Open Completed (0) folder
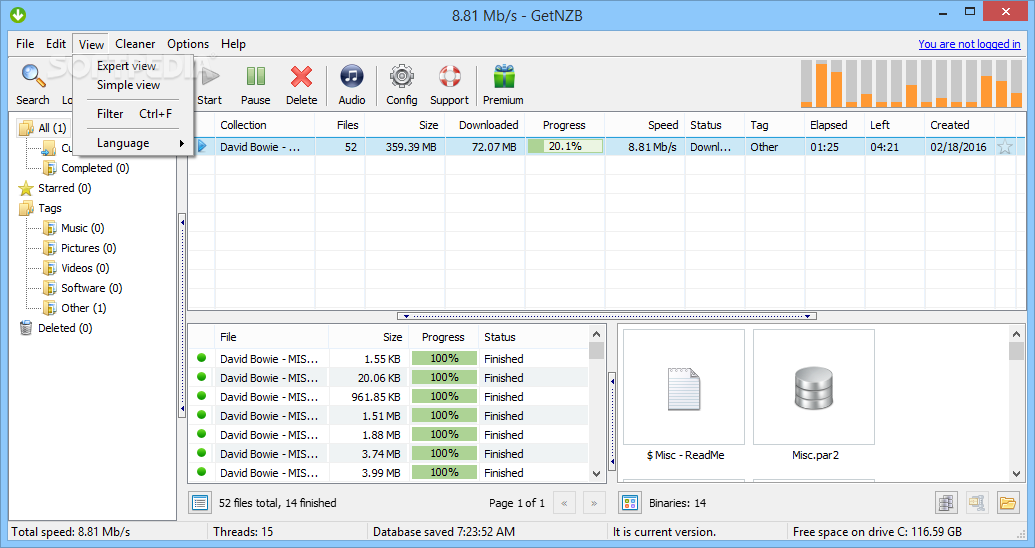 [x=86, y=168]
